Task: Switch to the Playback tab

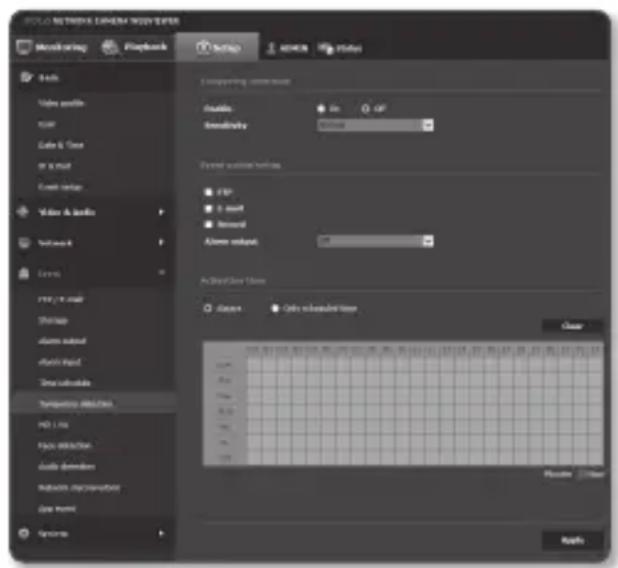Action: tap(134, 47)
